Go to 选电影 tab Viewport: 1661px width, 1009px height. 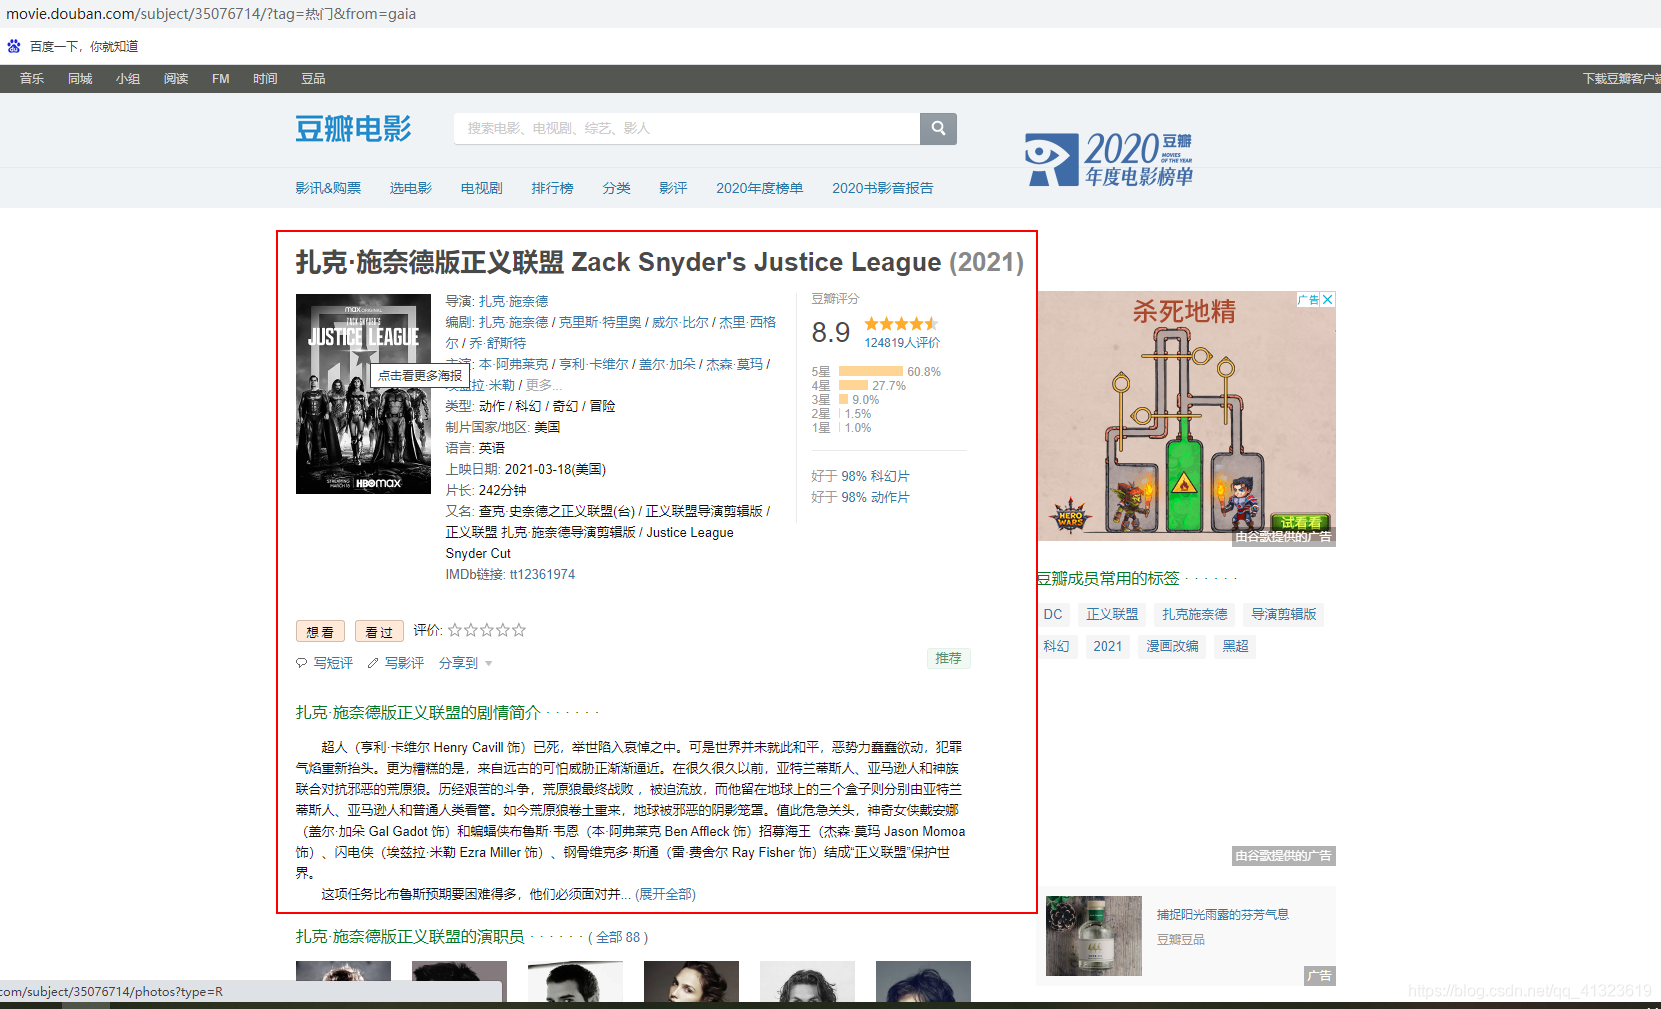pyautogui.click(x=411, y=188)
